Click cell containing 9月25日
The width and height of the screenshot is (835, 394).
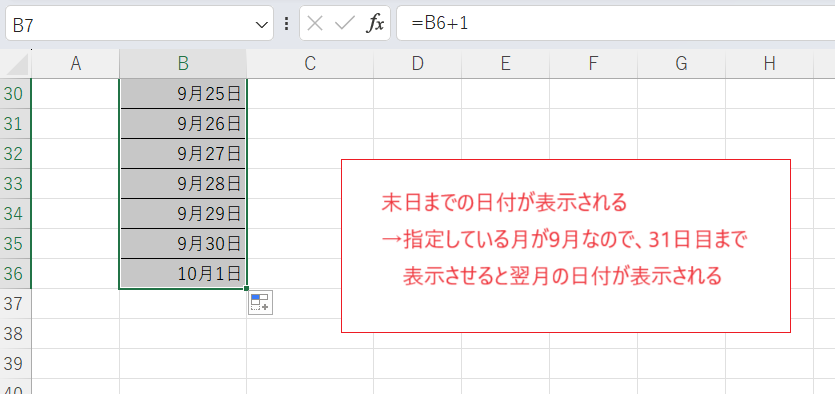[183, 94]
